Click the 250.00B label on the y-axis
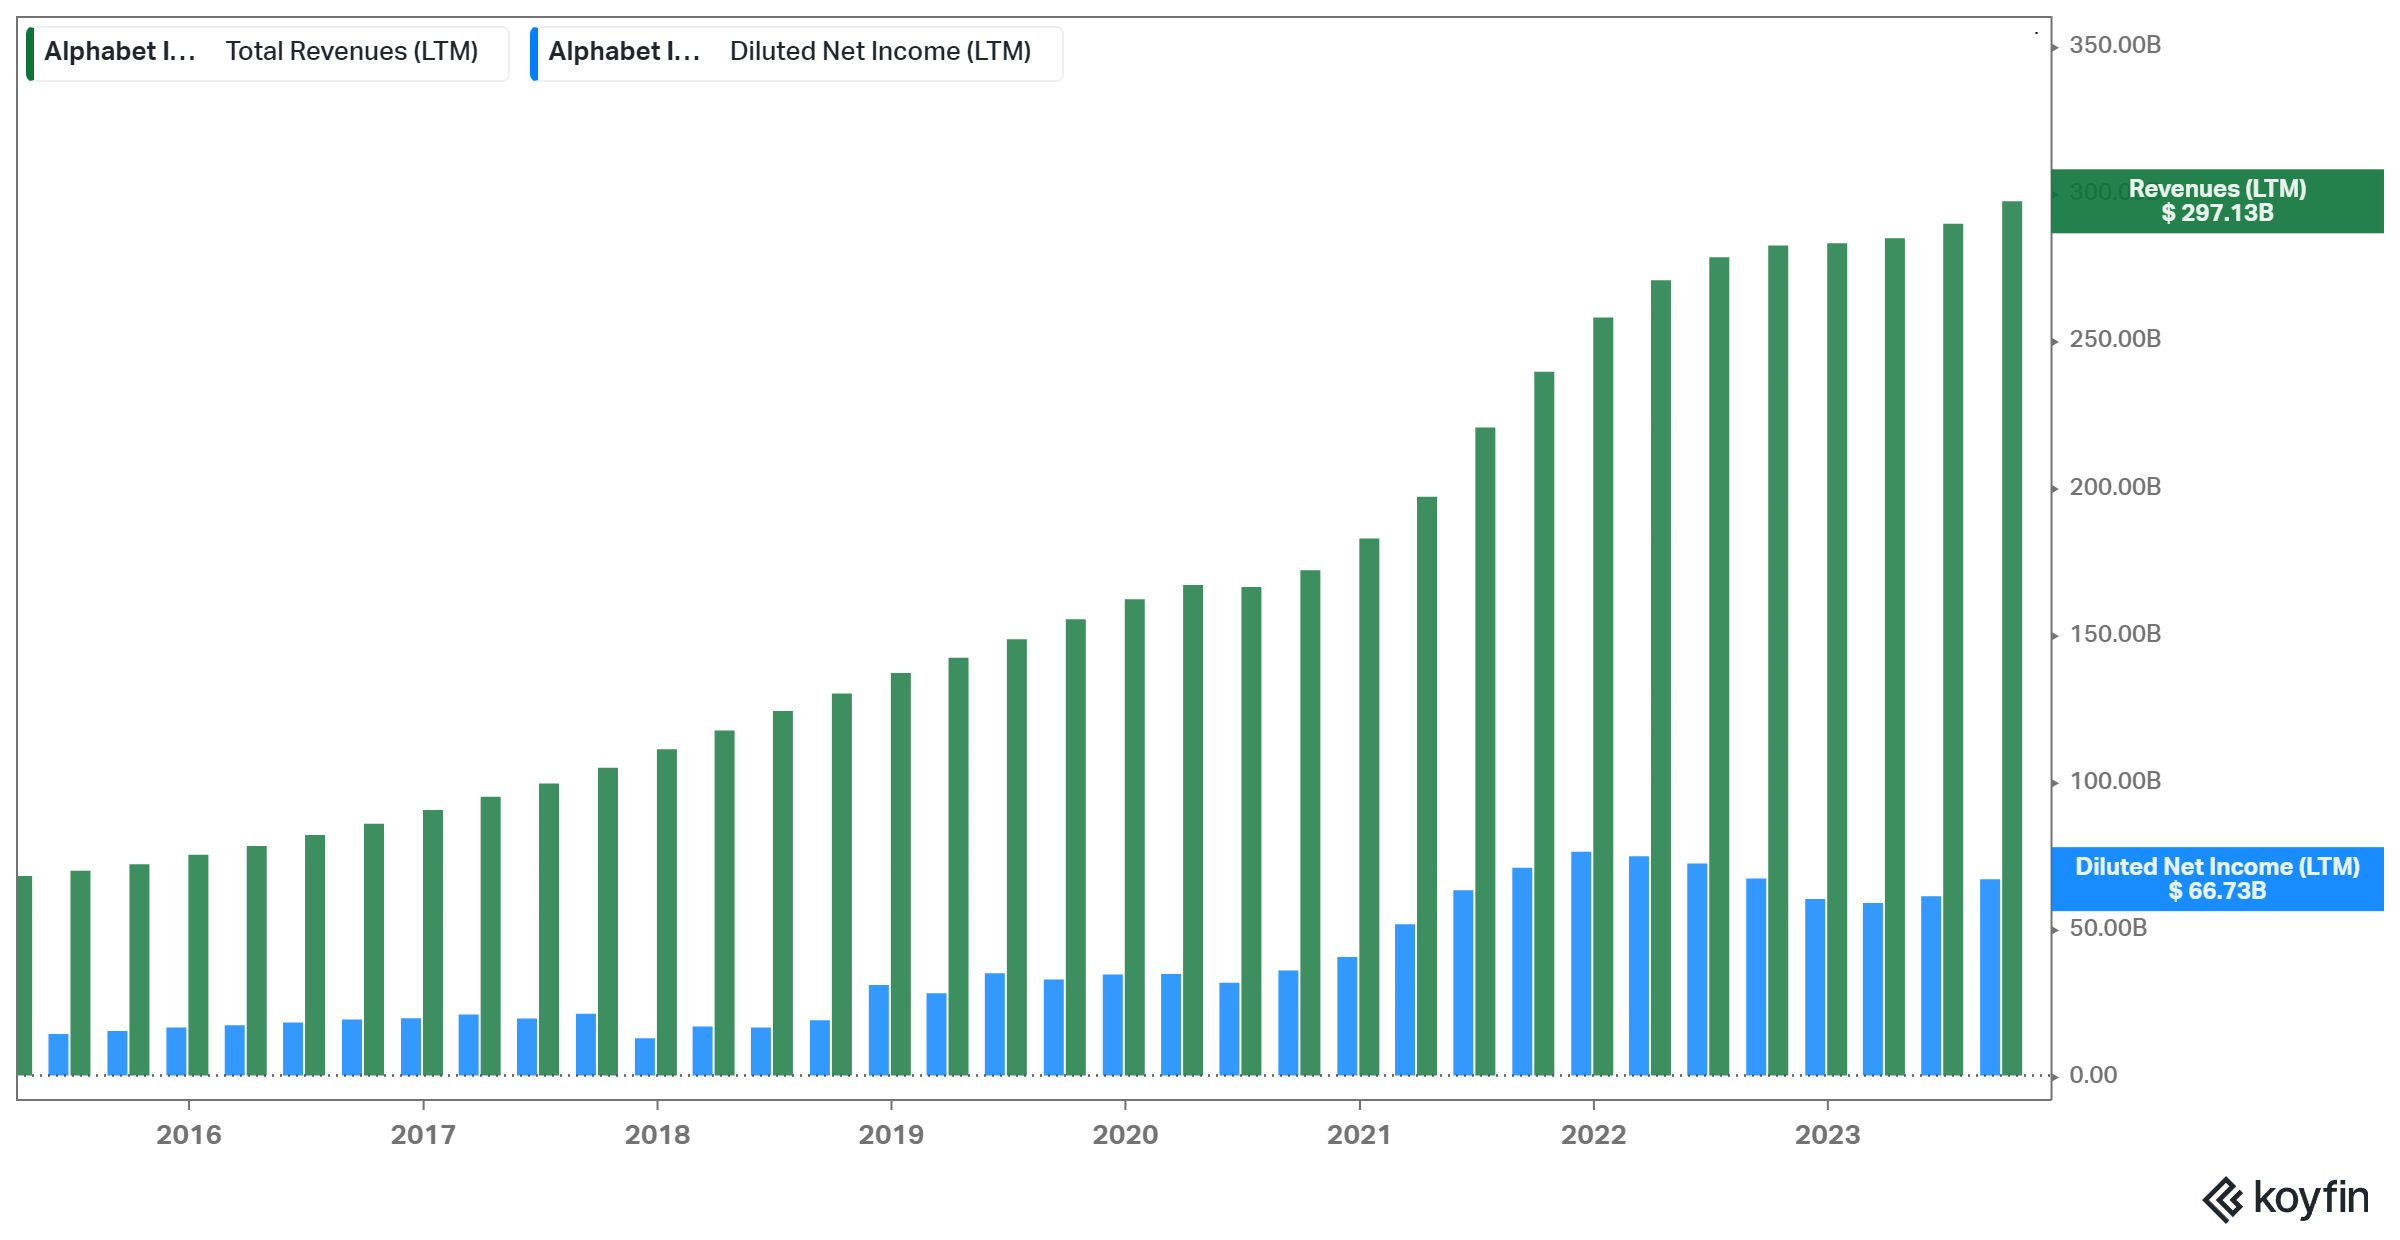 point(2114,339)
